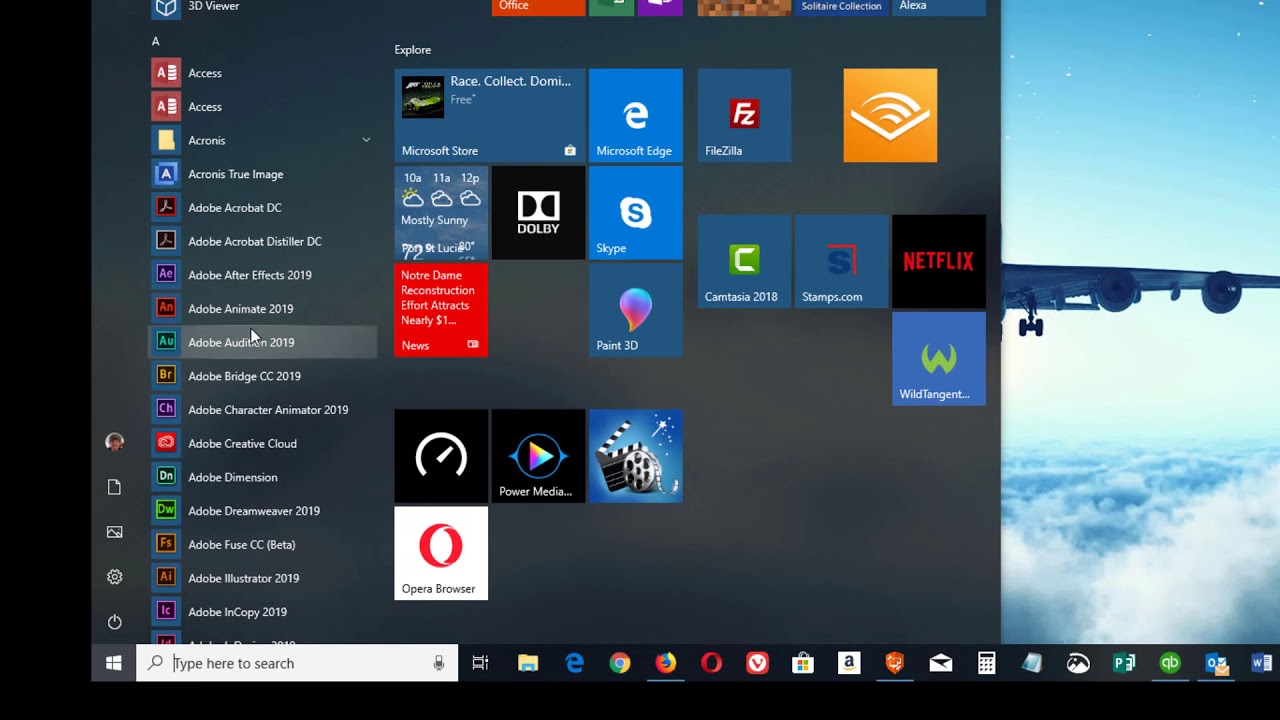Open the Weather tile showing Mostly Sunny
The image size is (1280, 720).
(441, 213)
